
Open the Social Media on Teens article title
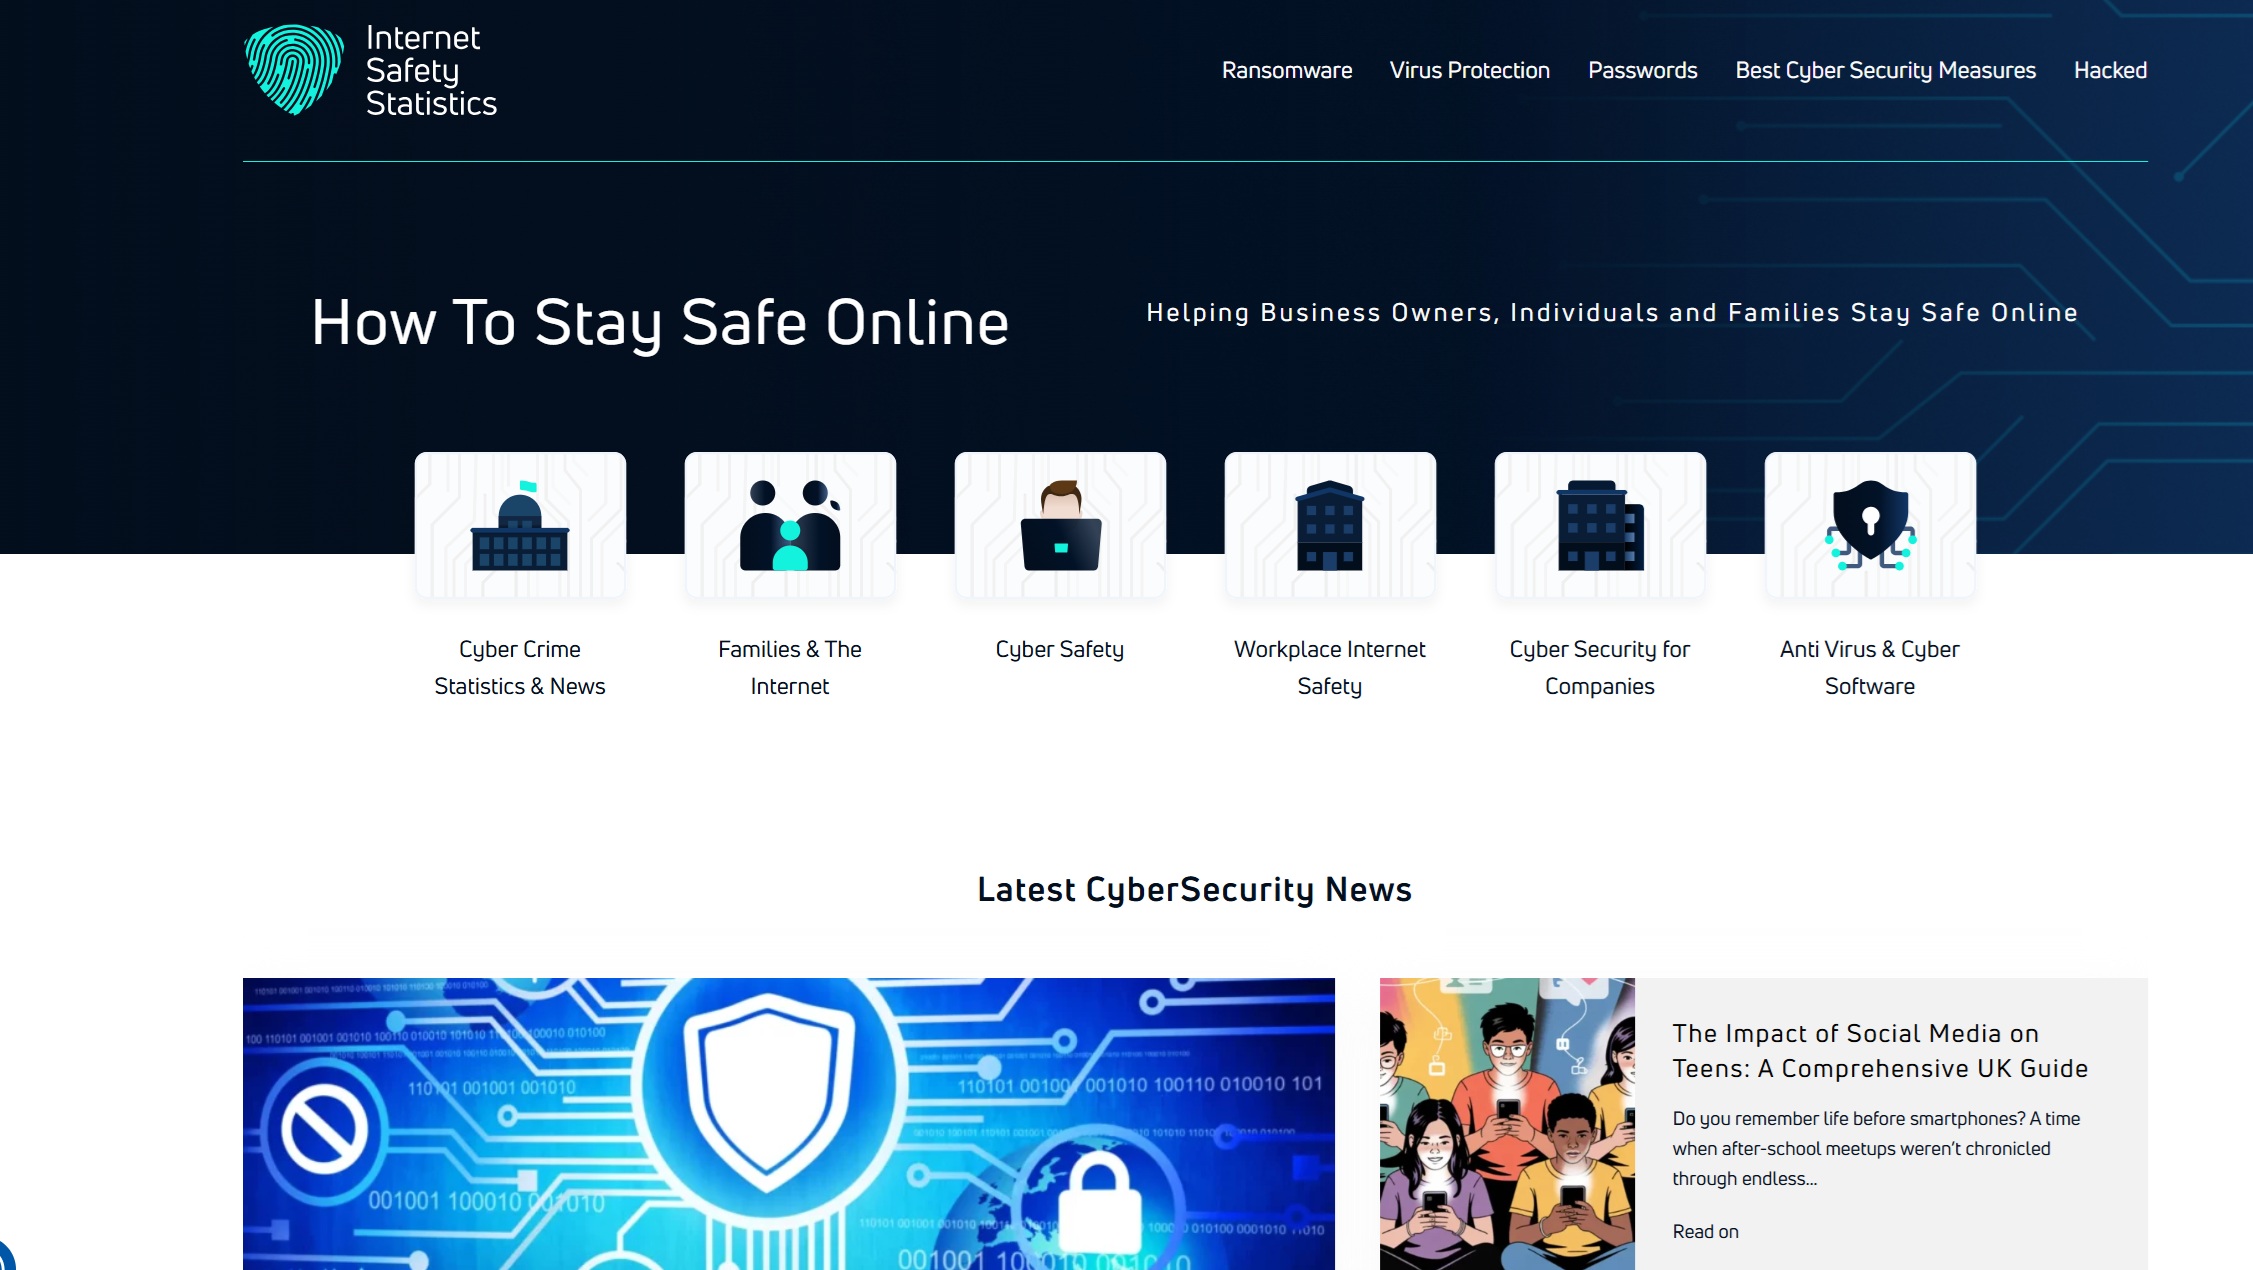point(1879,1051)
